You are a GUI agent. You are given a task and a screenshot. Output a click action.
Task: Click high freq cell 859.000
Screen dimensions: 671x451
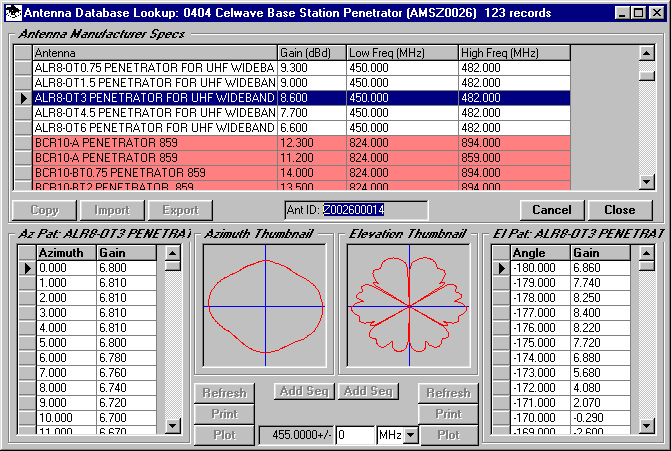[x=514, y=158]
